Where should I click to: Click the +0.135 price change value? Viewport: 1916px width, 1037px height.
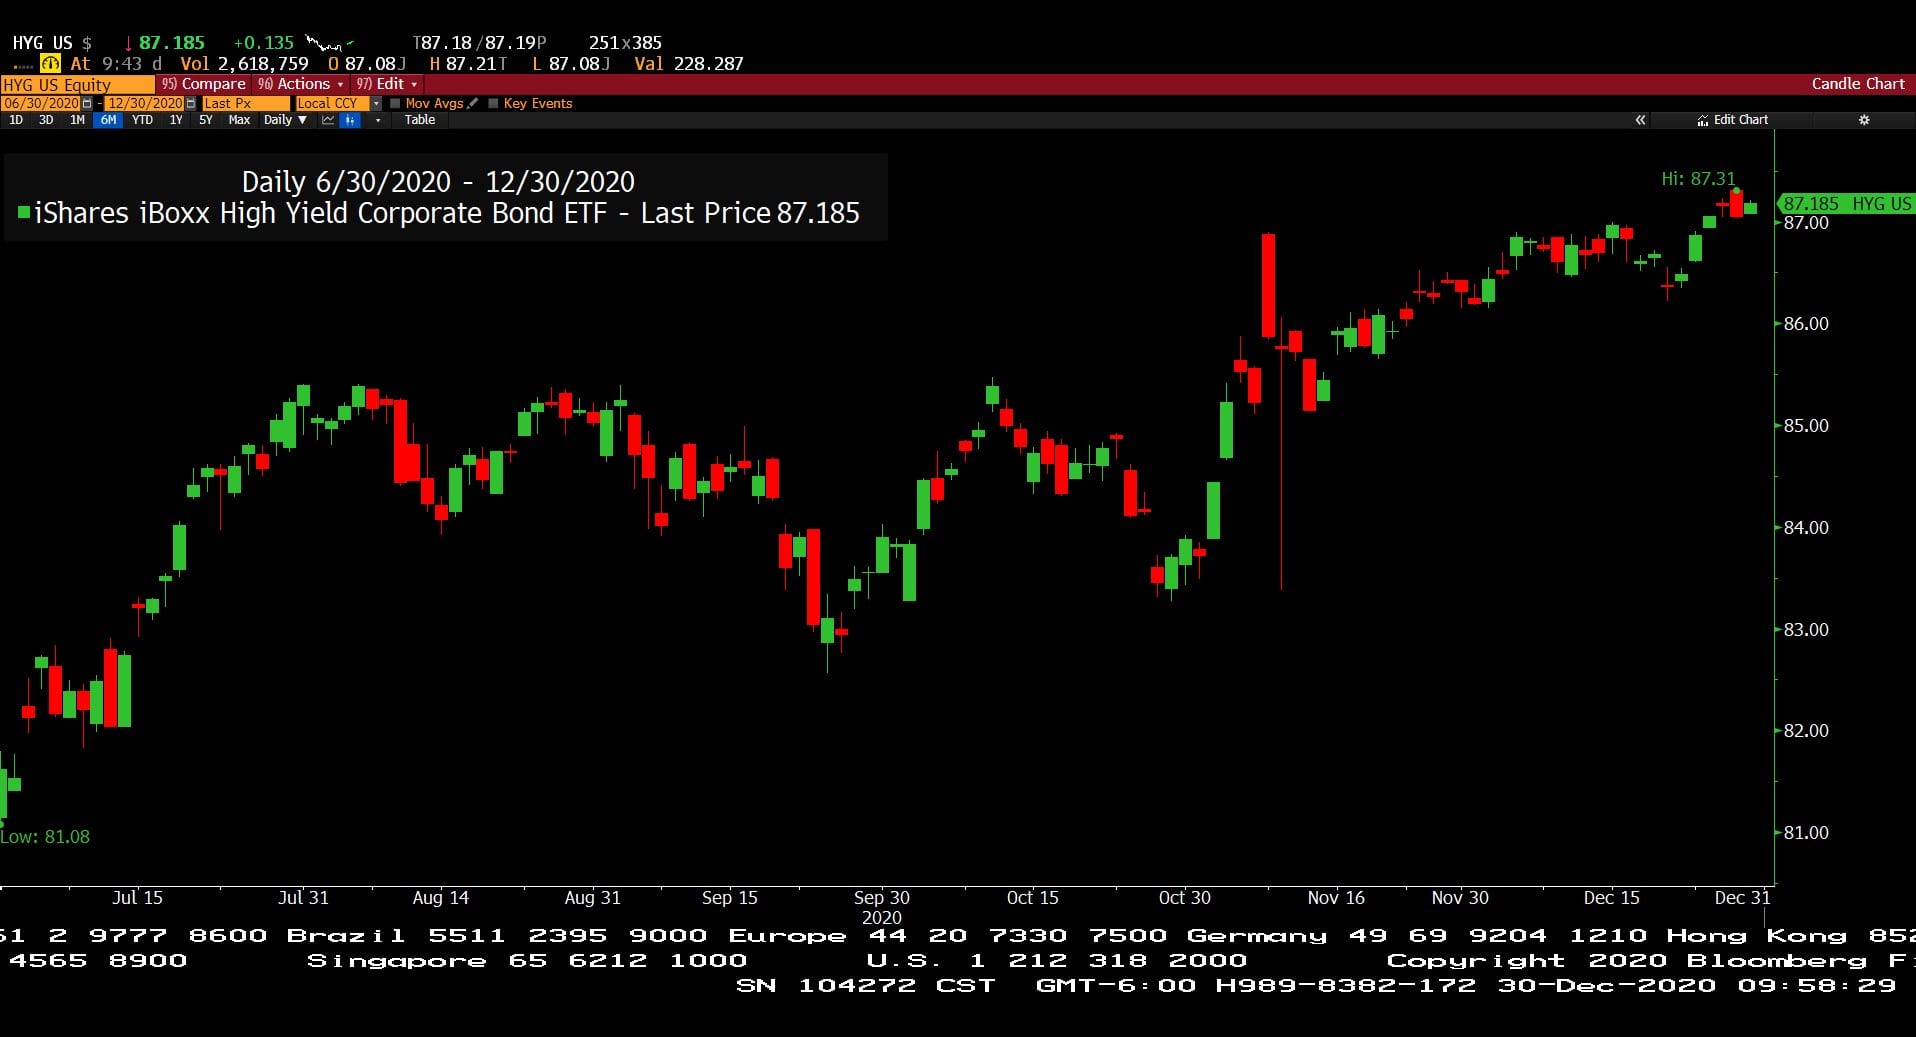point(263,43)
